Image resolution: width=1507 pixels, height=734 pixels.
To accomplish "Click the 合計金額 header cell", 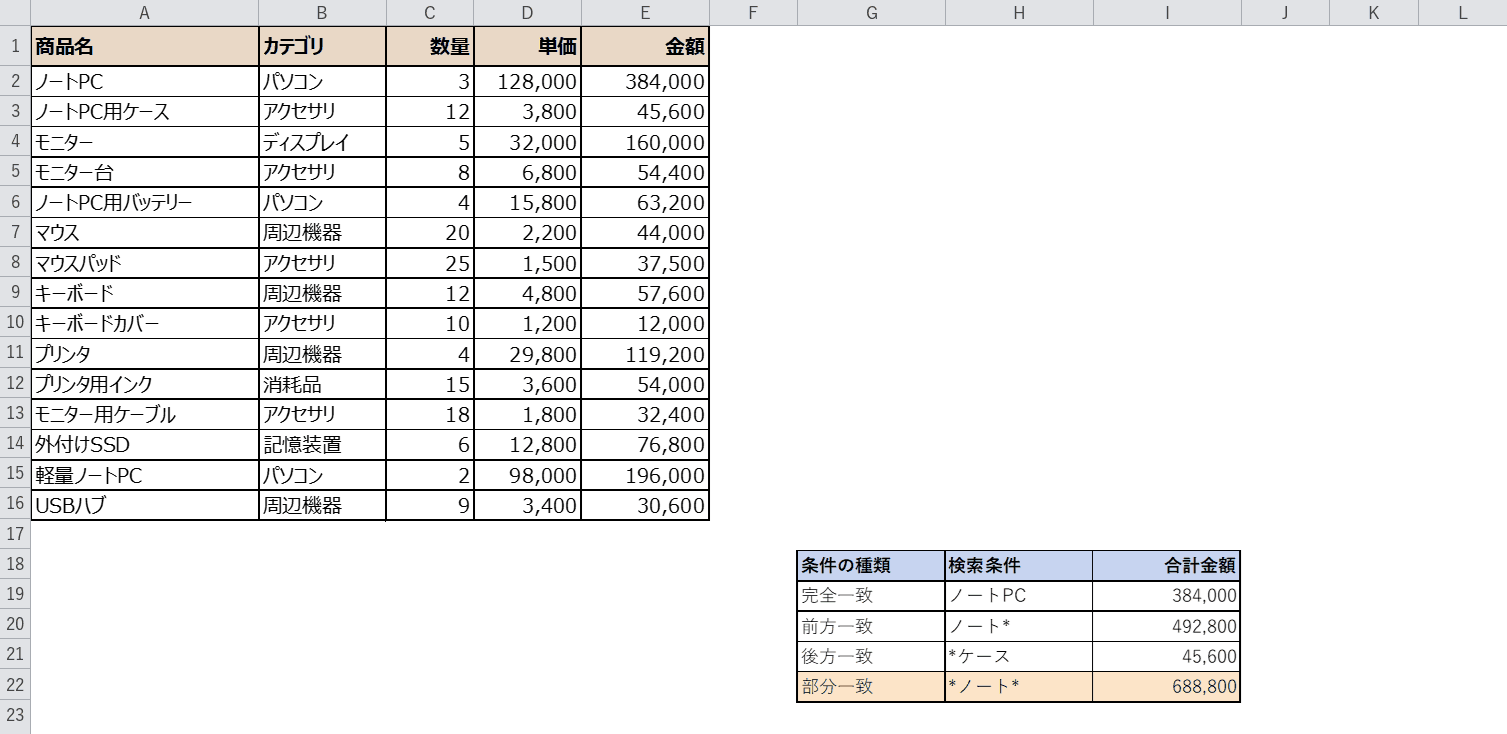I will [x=1167, y=565].
